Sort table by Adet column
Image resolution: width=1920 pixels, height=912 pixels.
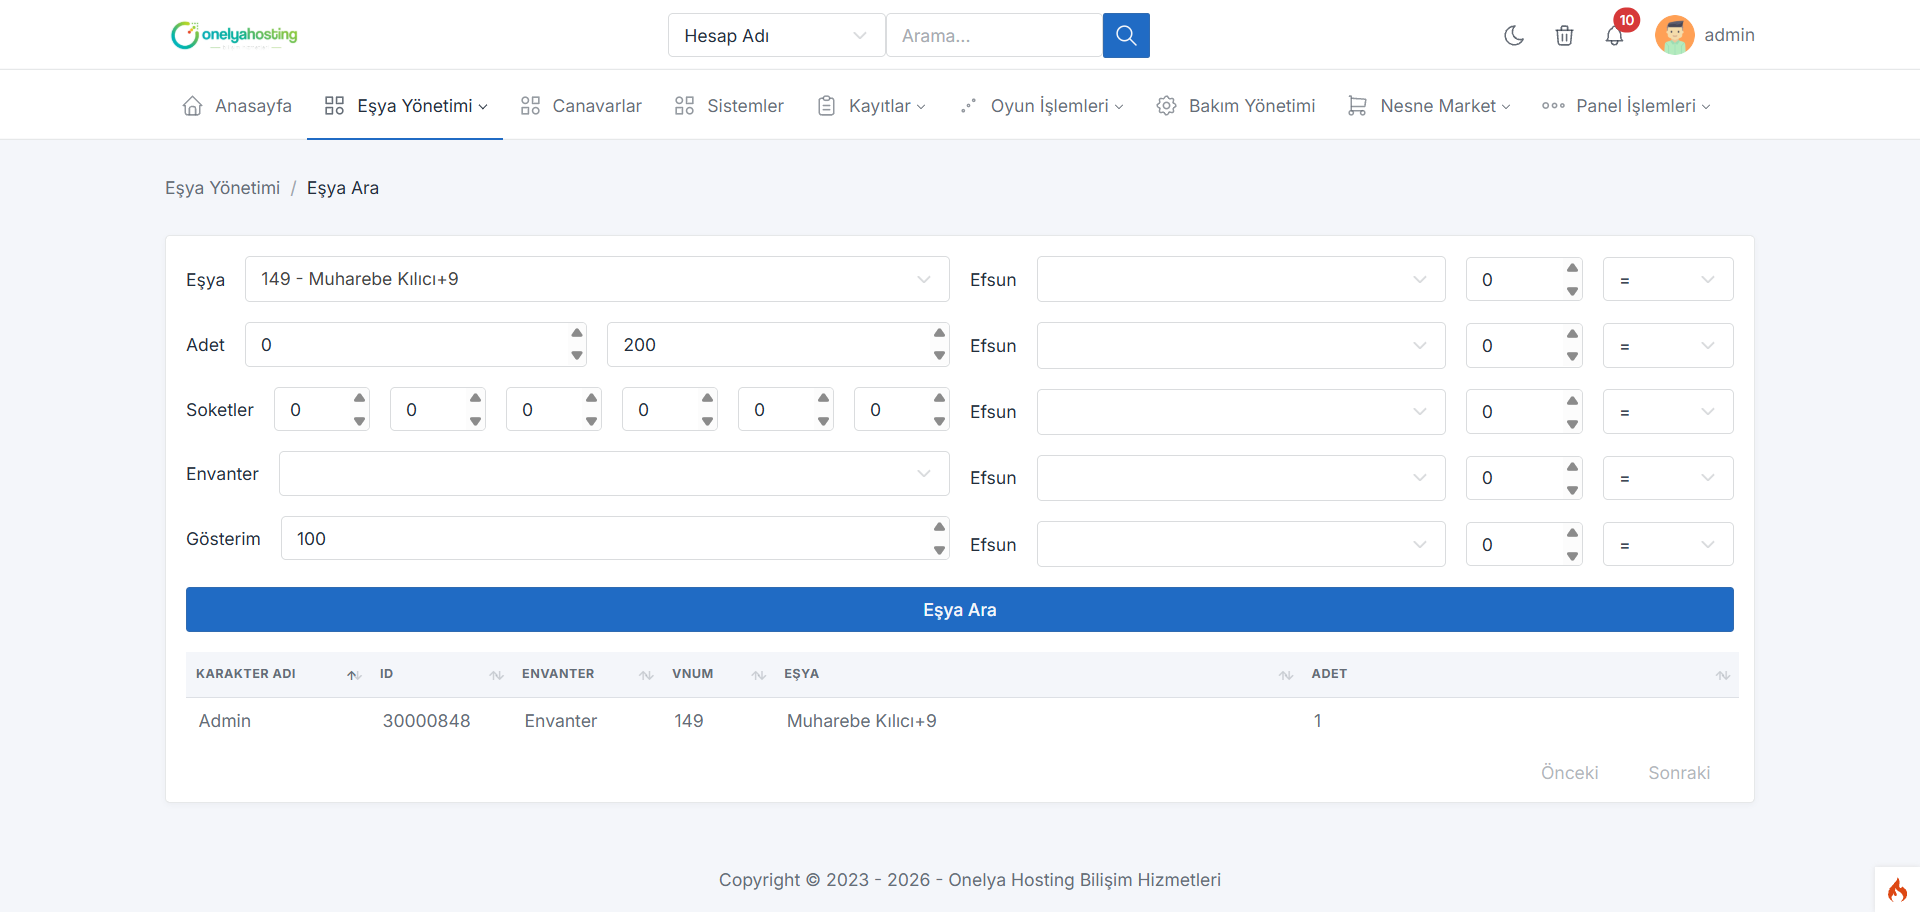coord(1520,674)
